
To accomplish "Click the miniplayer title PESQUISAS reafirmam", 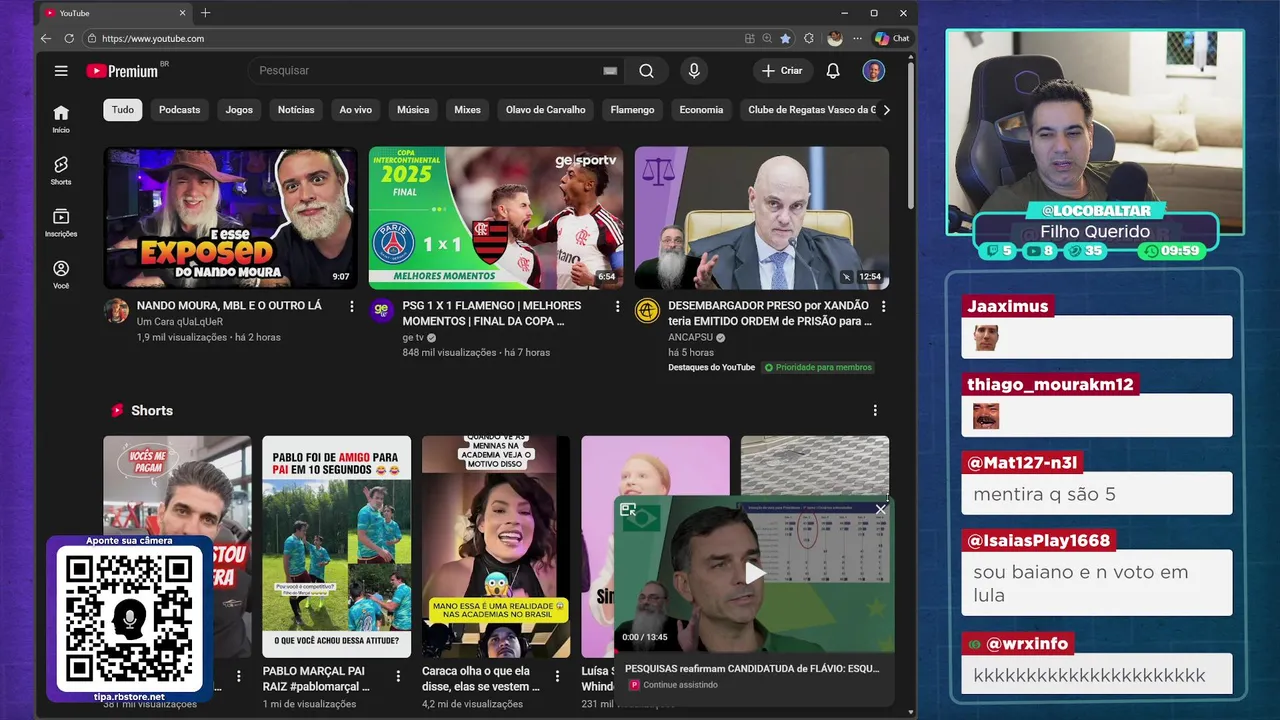I will click(x=752, y=668).
